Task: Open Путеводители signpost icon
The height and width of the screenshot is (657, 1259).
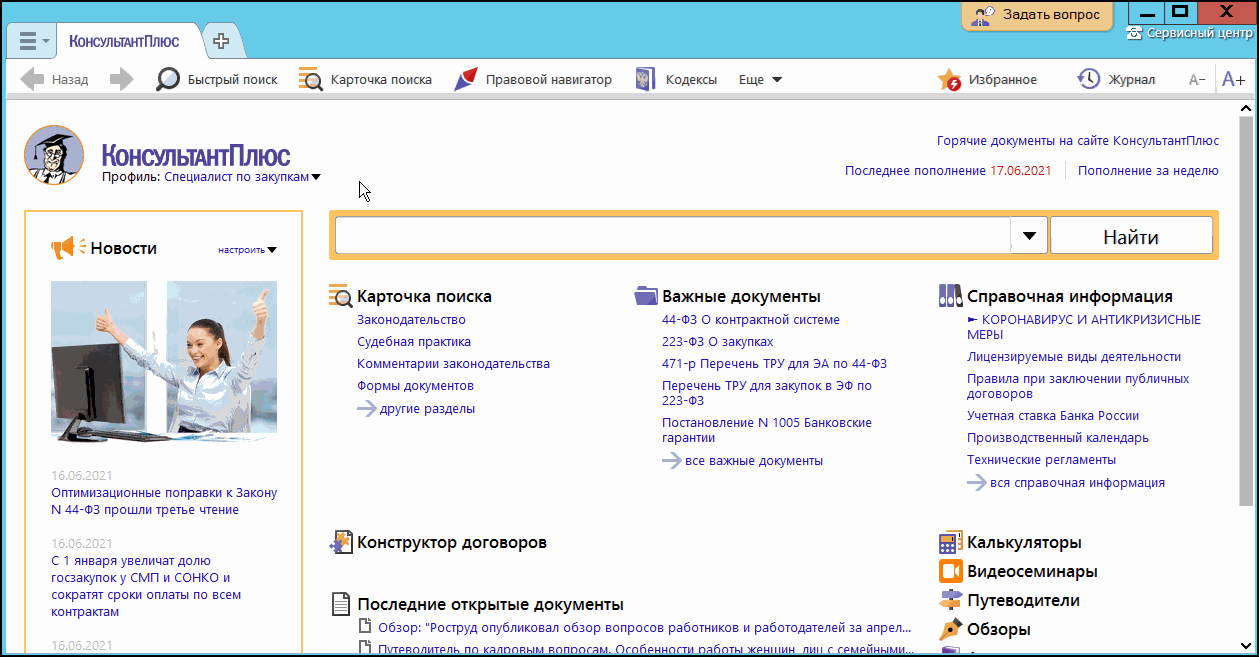Action: (950, 601)
